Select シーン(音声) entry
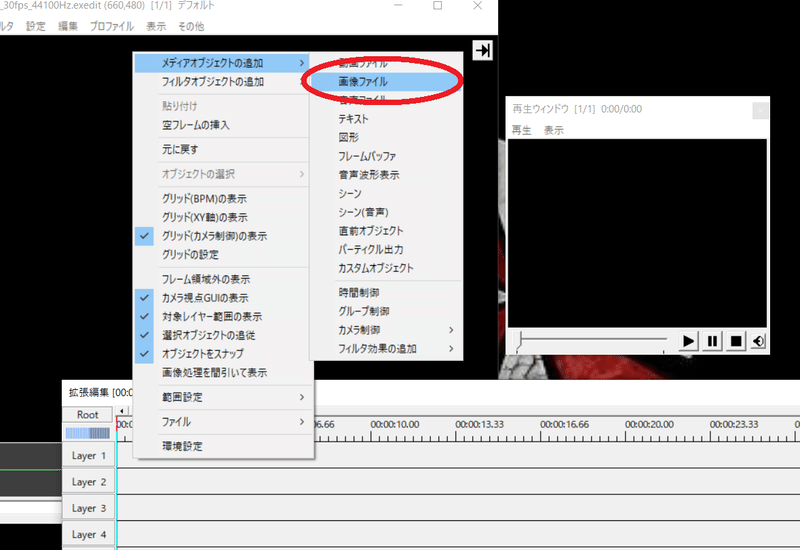The image size is (800, 550). (x=386, y=212)
